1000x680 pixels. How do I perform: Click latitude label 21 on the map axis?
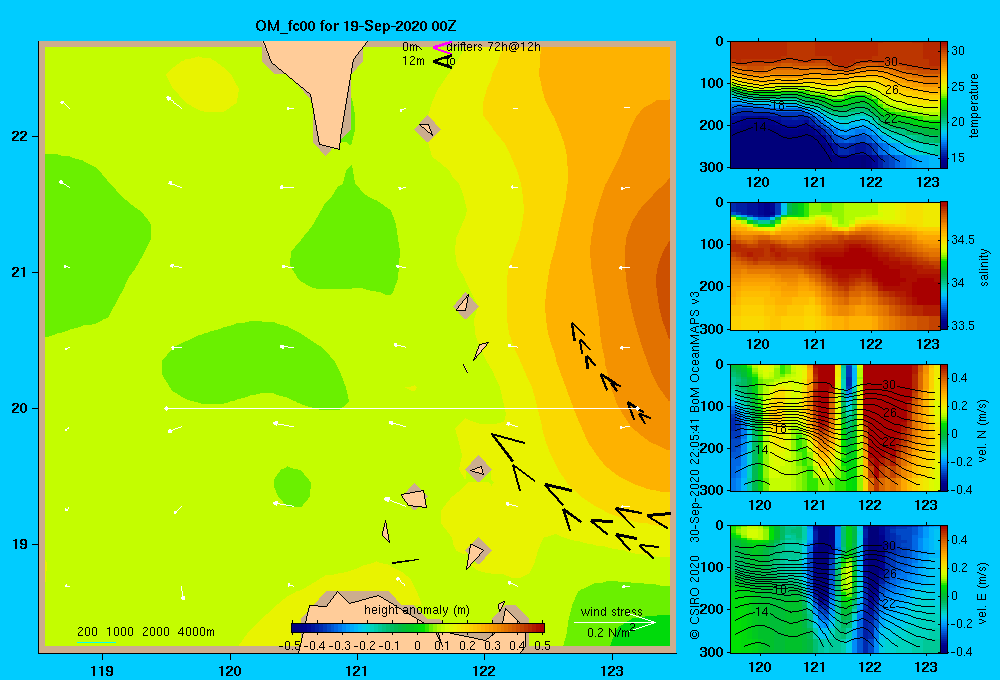(20, 272)
